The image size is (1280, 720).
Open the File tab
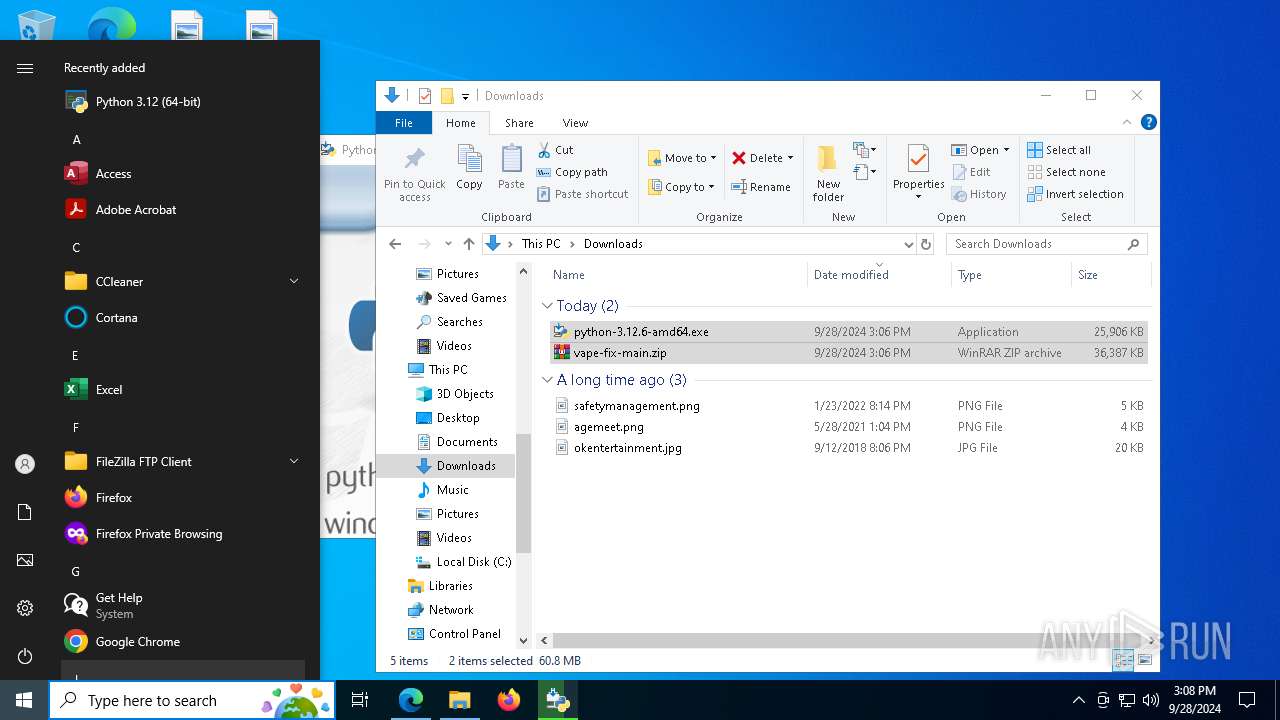pyautogui.click(x=404, y=123)
